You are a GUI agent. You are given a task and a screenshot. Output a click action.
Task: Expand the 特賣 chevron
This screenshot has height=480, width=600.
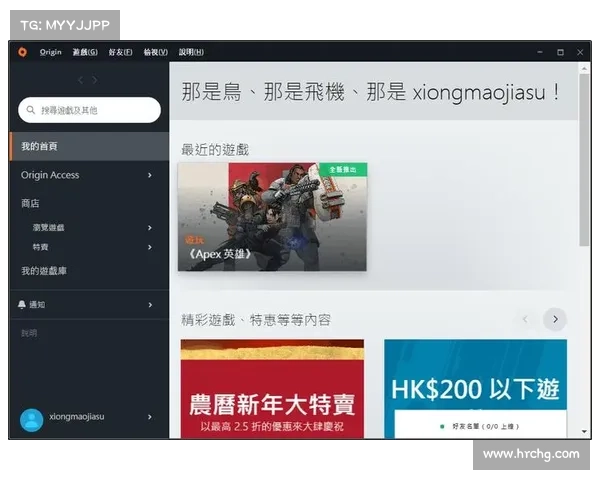coord(150,247)
